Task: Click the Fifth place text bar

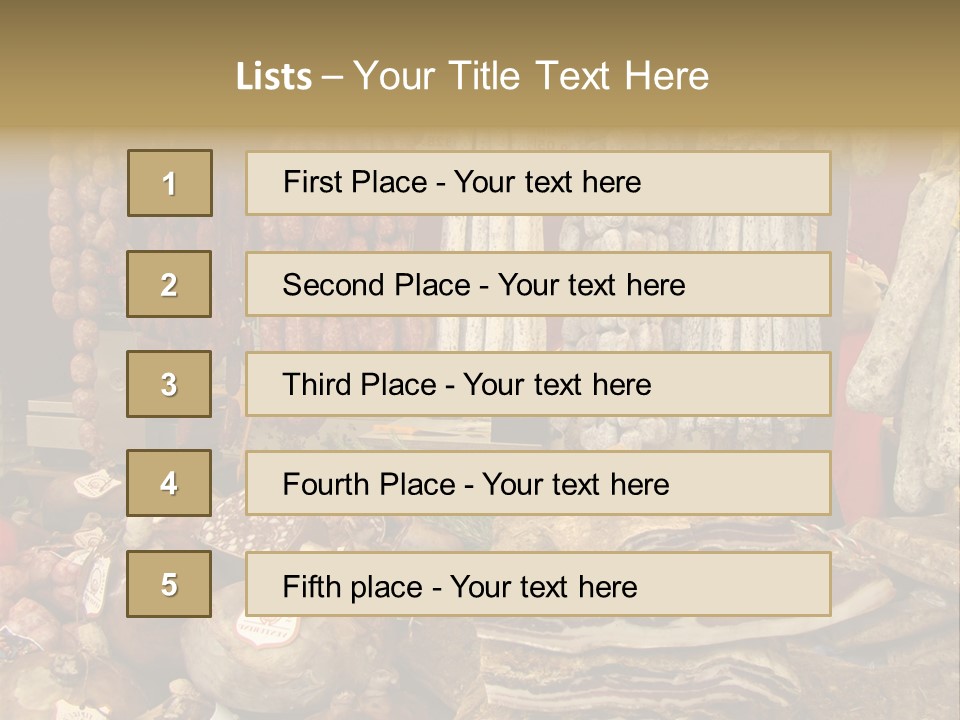Action: pos(538,584)
